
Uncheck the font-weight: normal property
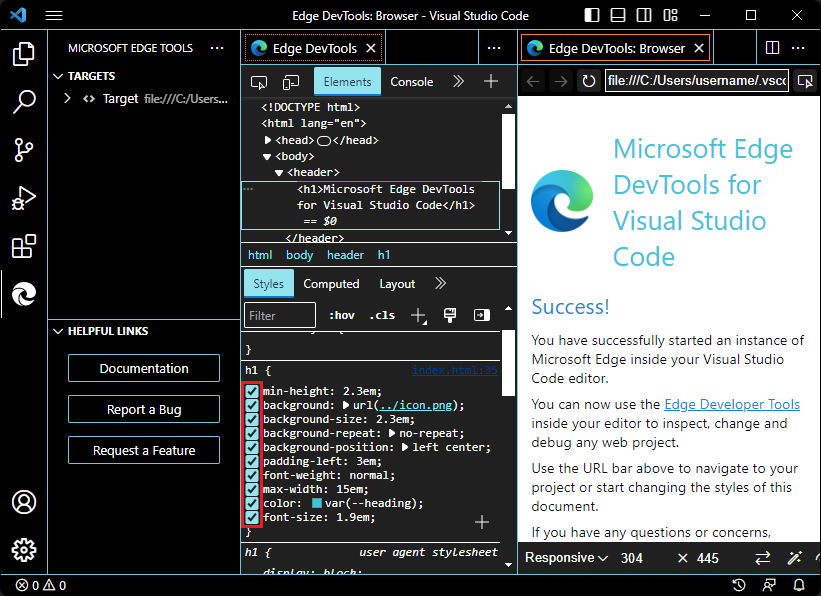(252, 474)
